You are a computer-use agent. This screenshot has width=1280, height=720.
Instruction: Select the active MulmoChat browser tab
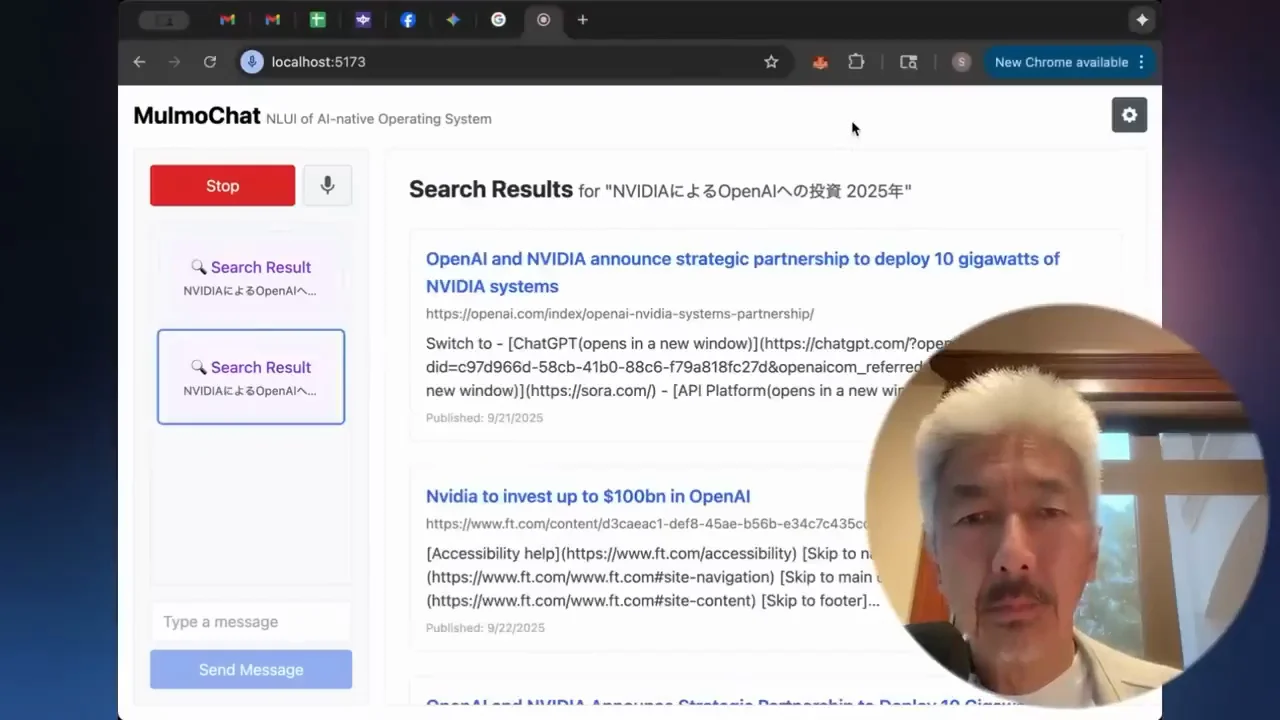pos(543,20)
